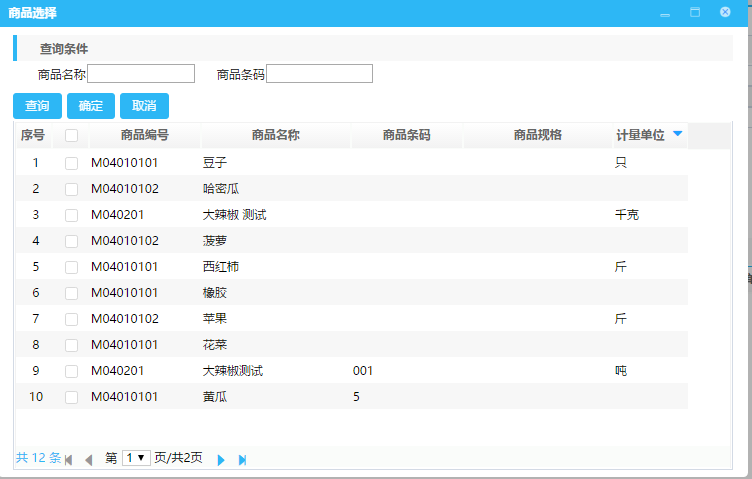Focus the 商品条码 input field

(x=319, y=74)
